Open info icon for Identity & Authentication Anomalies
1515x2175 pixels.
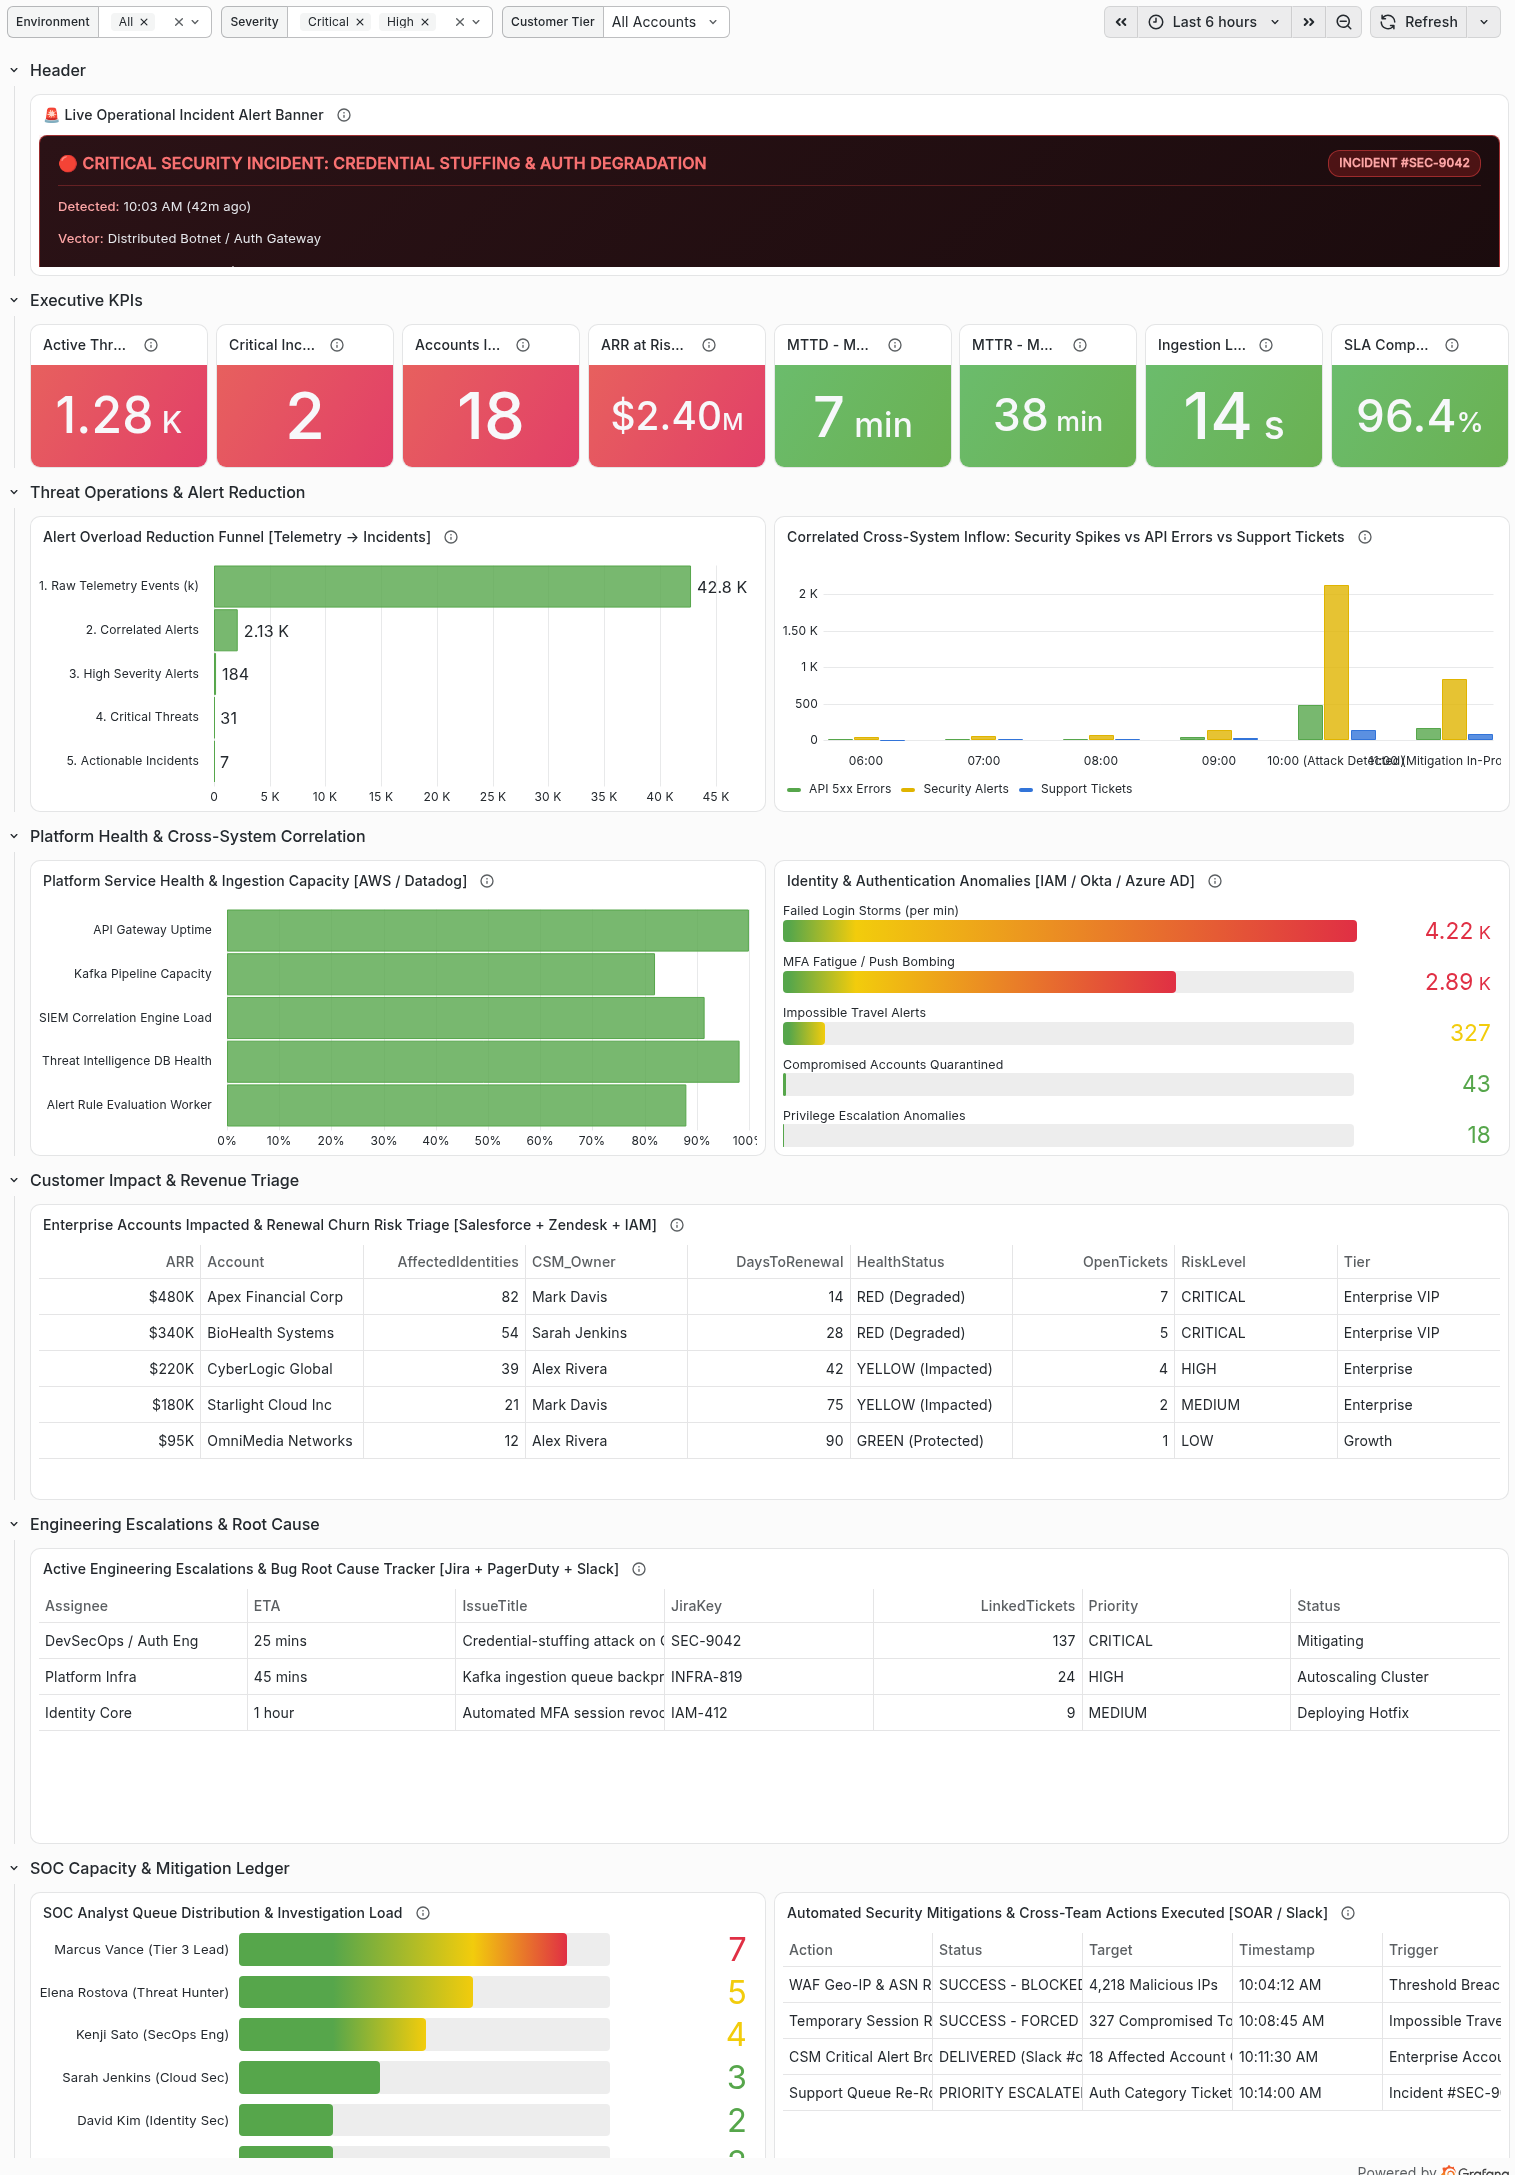1215,881
